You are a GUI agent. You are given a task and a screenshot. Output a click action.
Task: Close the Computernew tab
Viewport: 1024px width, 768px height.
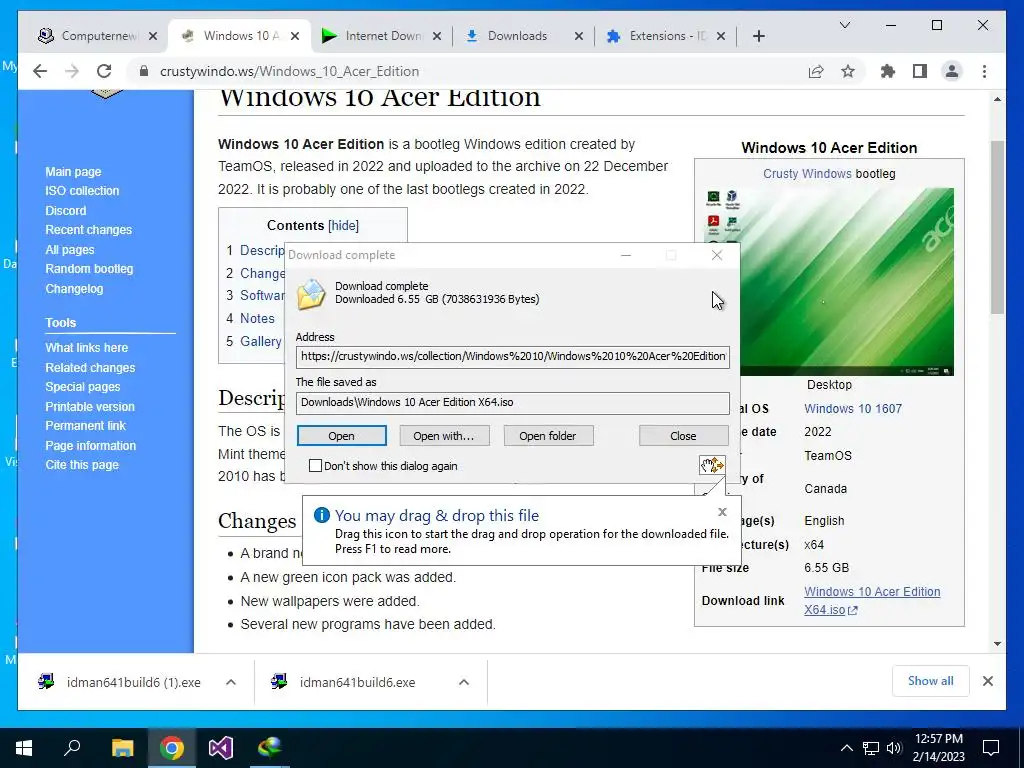point(153,37)
